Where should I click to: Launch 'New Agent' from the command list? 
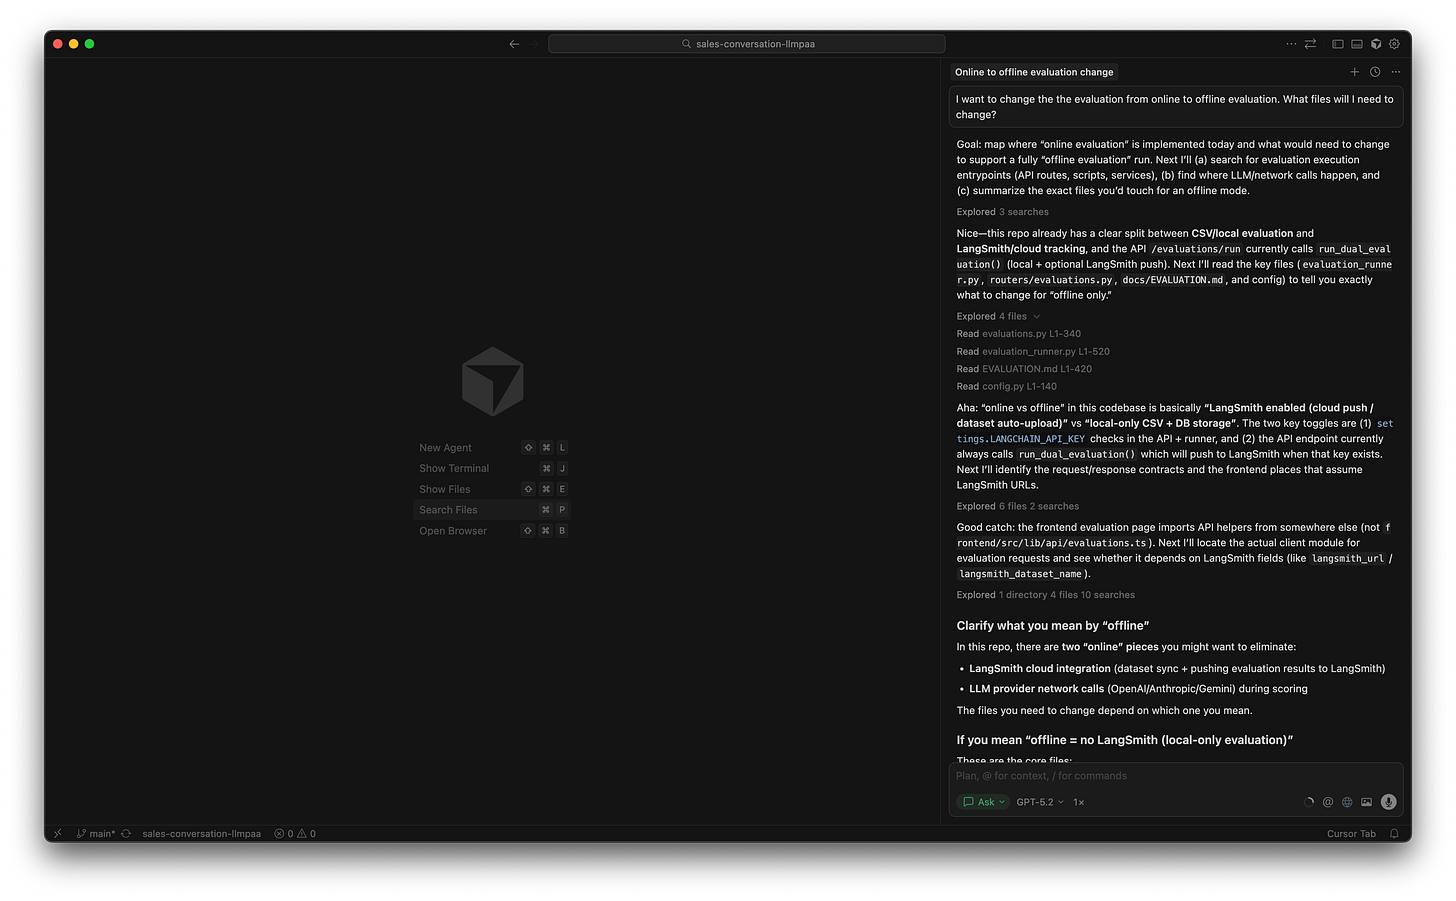443,447
